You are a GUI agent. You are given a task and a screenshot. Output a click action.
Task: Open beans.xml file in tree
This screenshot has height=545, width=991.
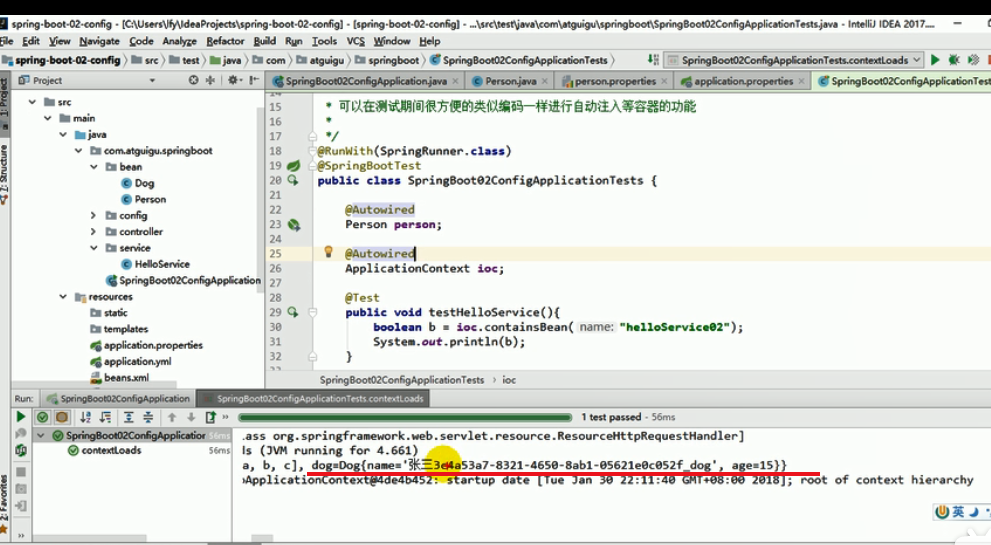coord(119,377)
